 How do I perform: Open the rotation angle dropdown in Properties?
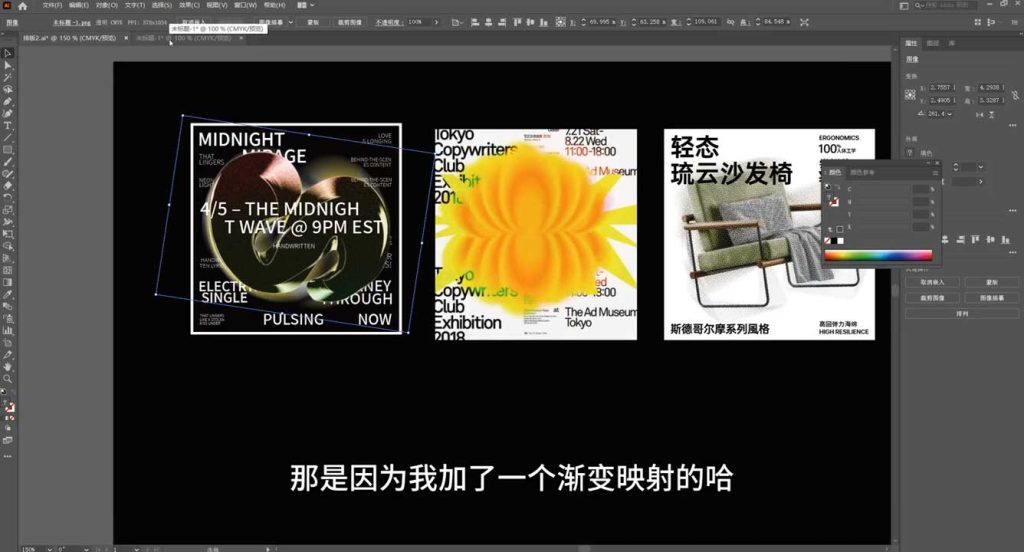click(x=949, y=114)
